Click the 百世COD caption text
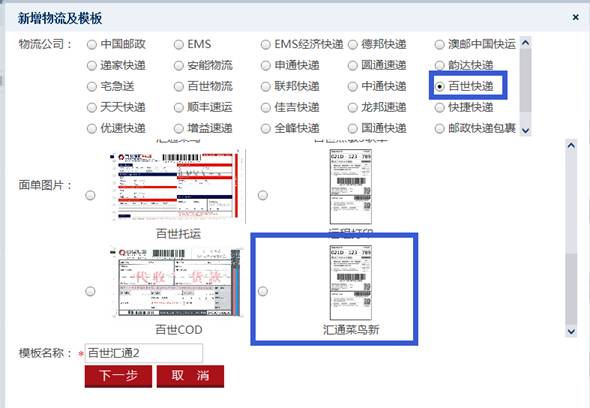This screenshot has height=408, width=590. click(179, 330)
